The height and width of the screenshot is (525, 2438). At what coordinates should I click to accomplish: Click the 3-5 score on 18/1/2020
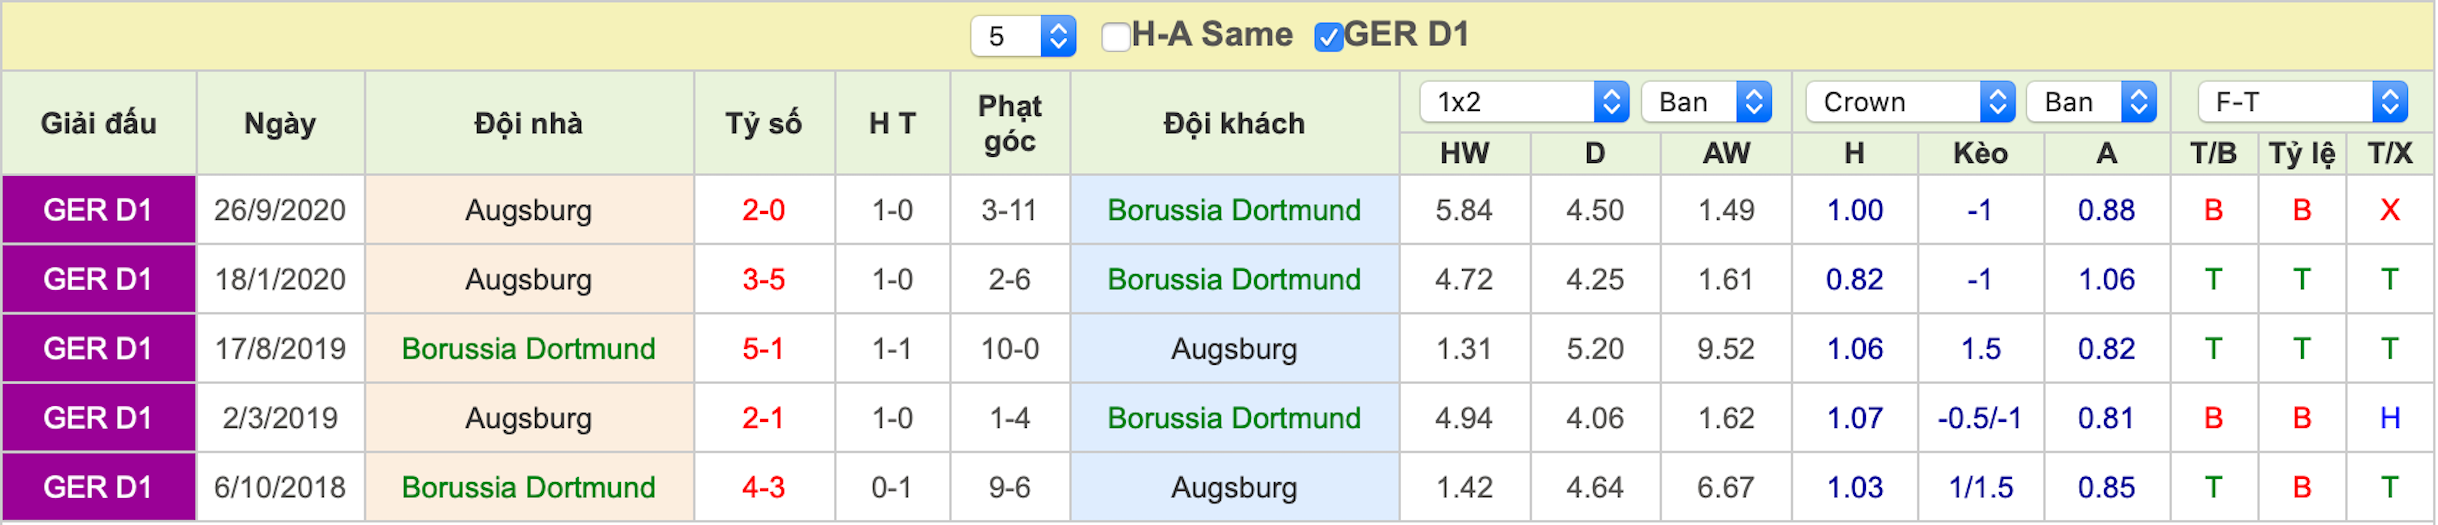(x=763, y=279)
